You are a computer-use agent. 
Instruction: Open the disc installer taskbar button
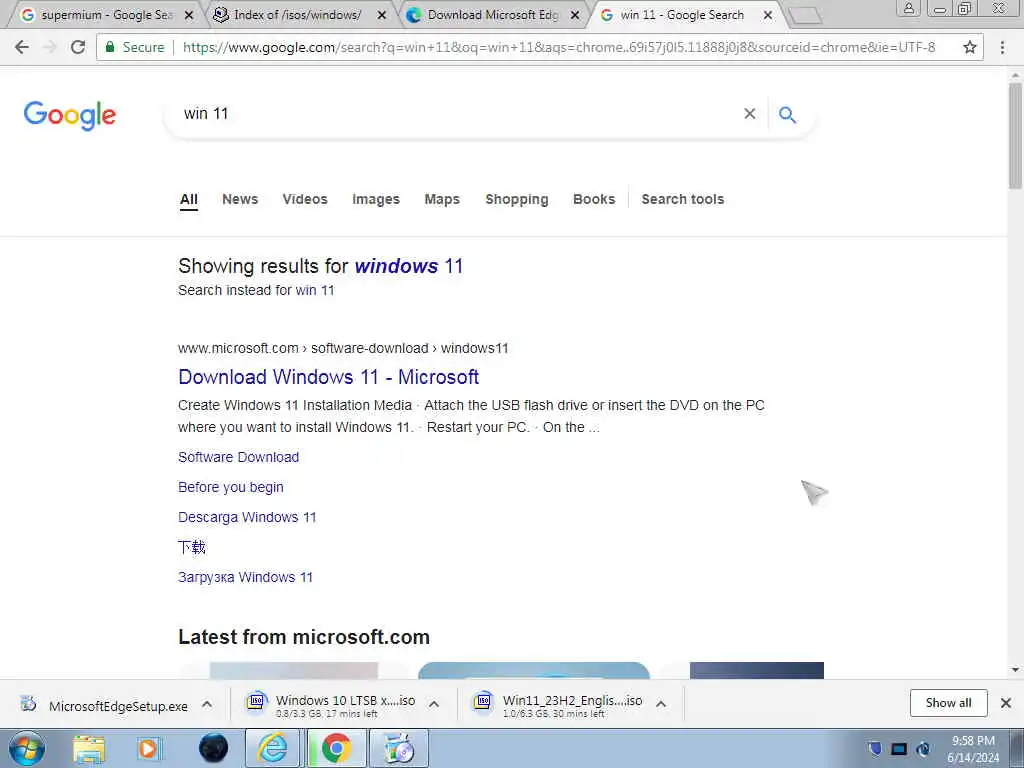pos(399,748)
